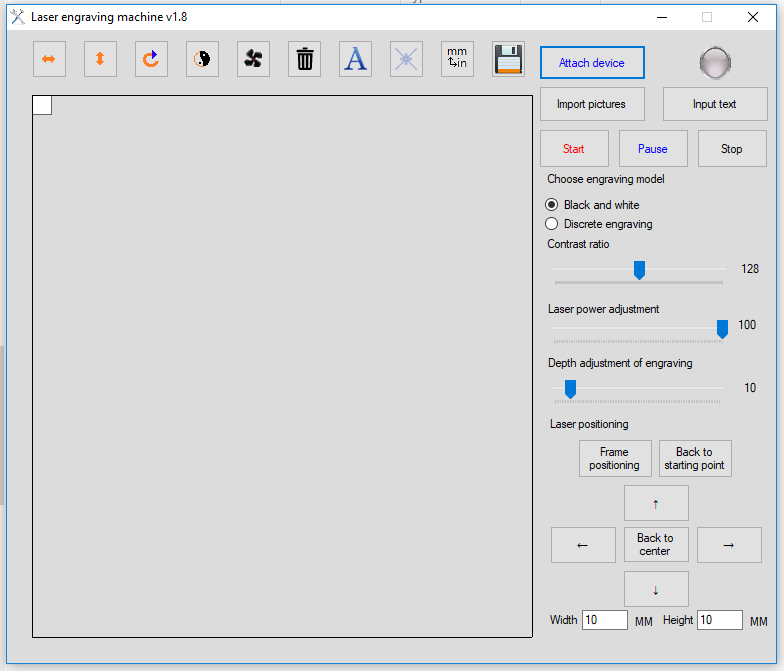Click Depth adjustment of engraving slider handle
The image size is (784, 671).
coord(570,389)
